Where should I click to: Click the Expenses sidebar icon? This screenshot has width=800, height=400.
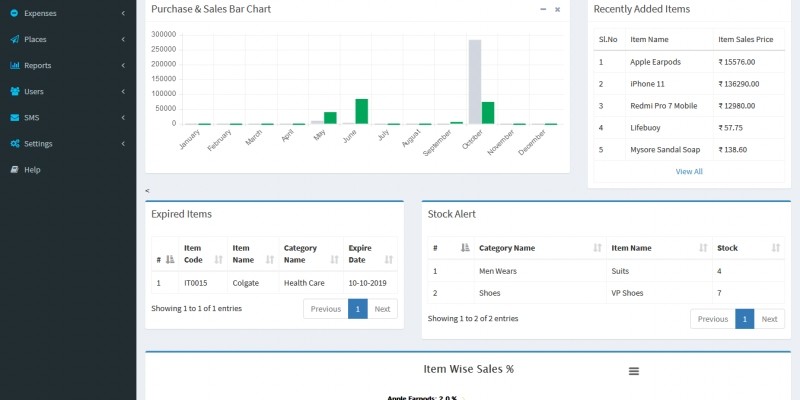(x=14, y=13)
